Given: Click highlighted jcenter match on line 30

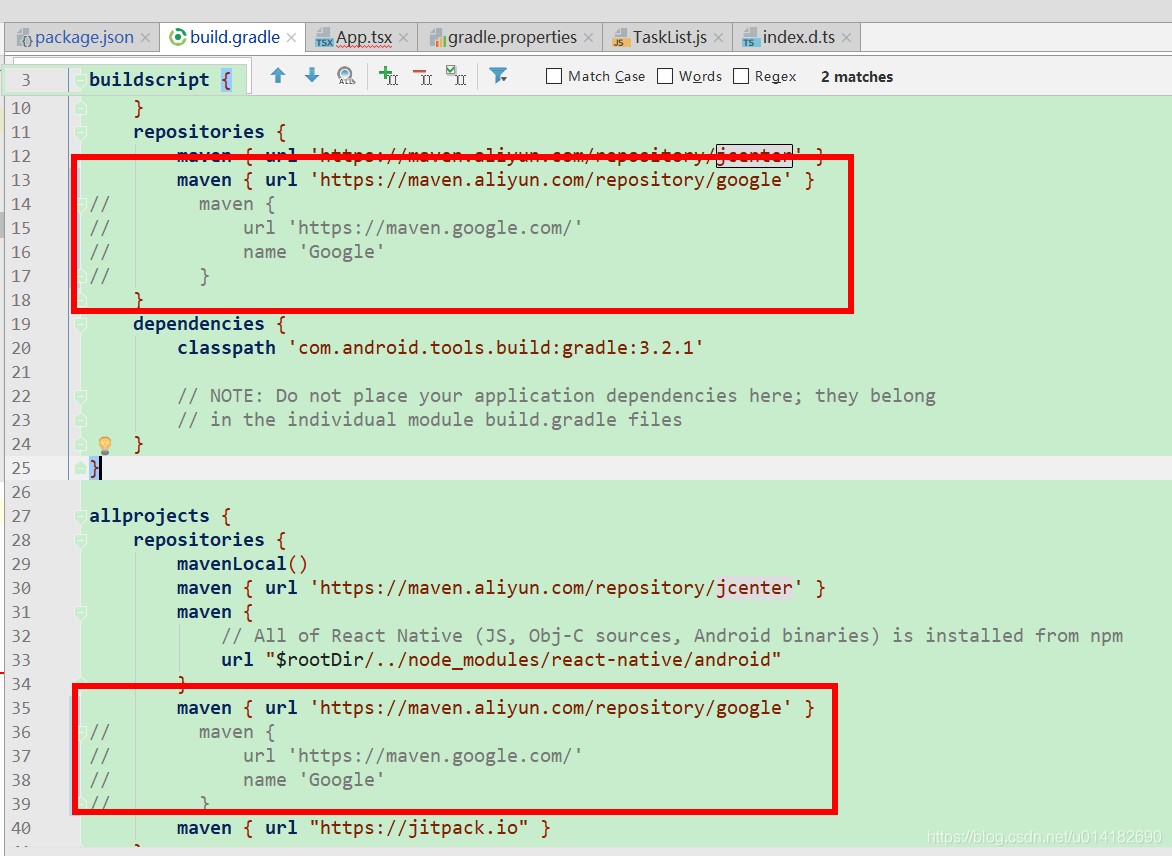Looking at the screenshot, I should [x=753, y=588].
